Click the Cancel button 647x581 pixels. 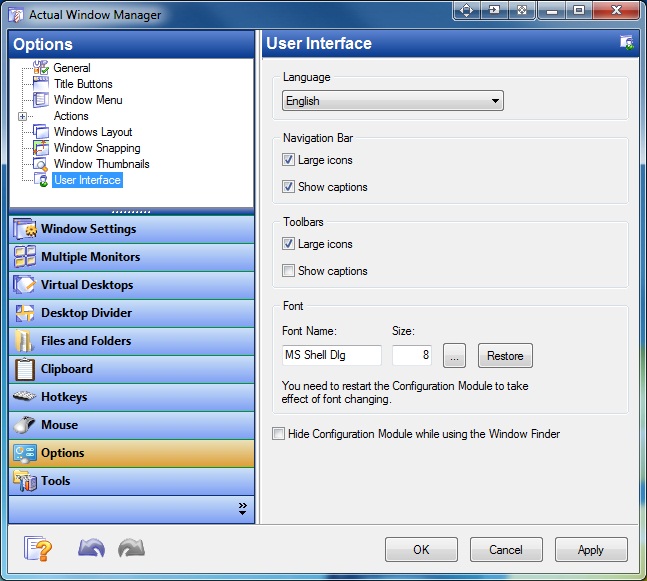point(506,549)
